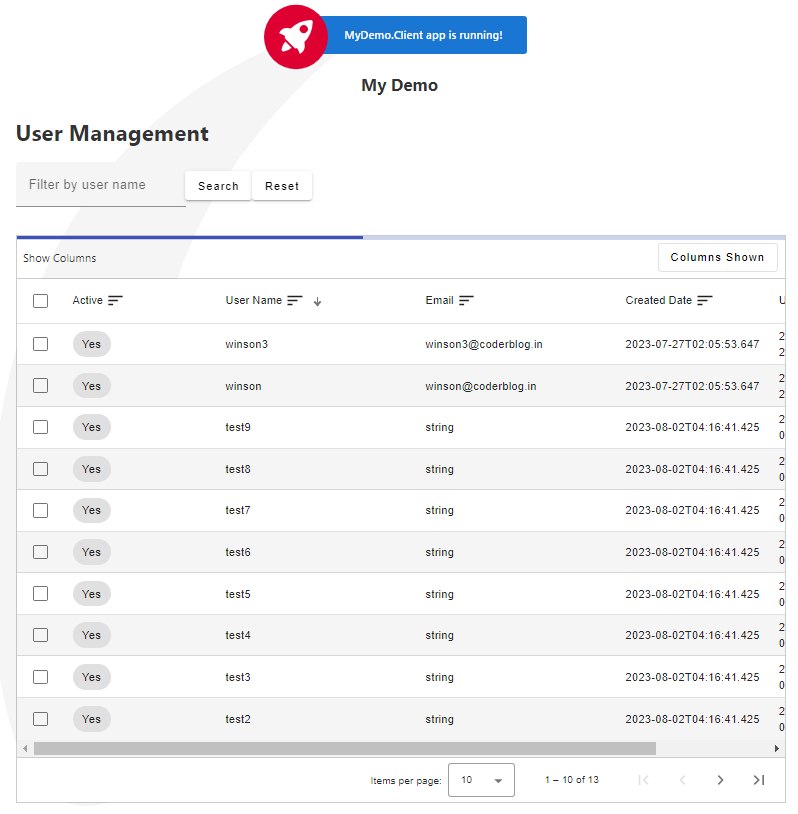Viewport: 798px width, 814px height.
Task: Jump to the last page icon
Action: coord(759,780)
